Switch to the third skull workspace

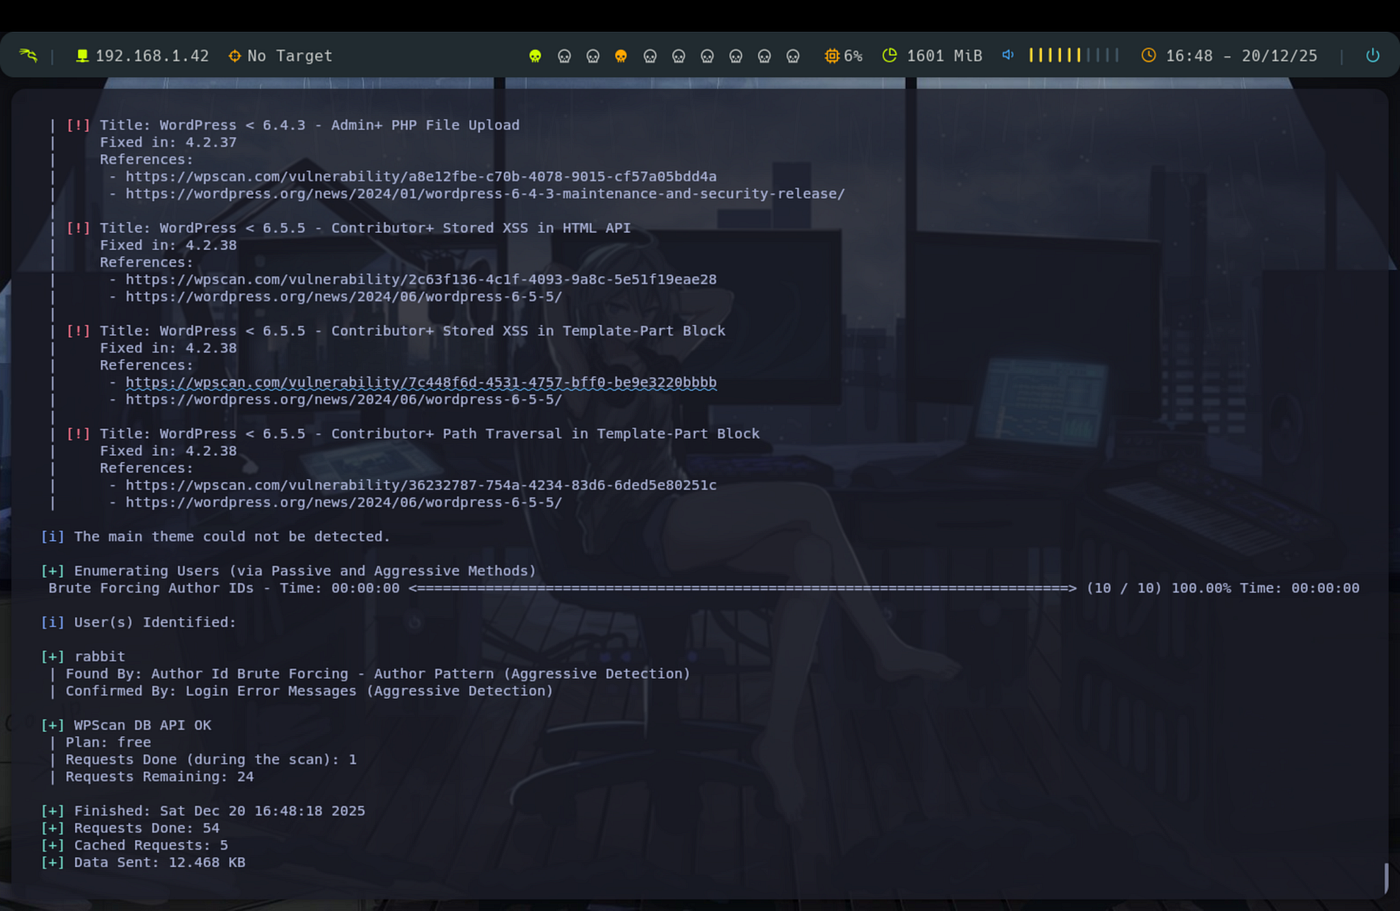coord(593,56)
